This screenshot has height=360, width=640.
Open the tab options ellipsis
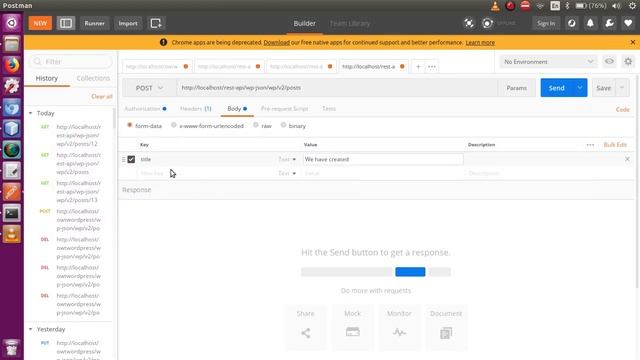coord(432,67)
